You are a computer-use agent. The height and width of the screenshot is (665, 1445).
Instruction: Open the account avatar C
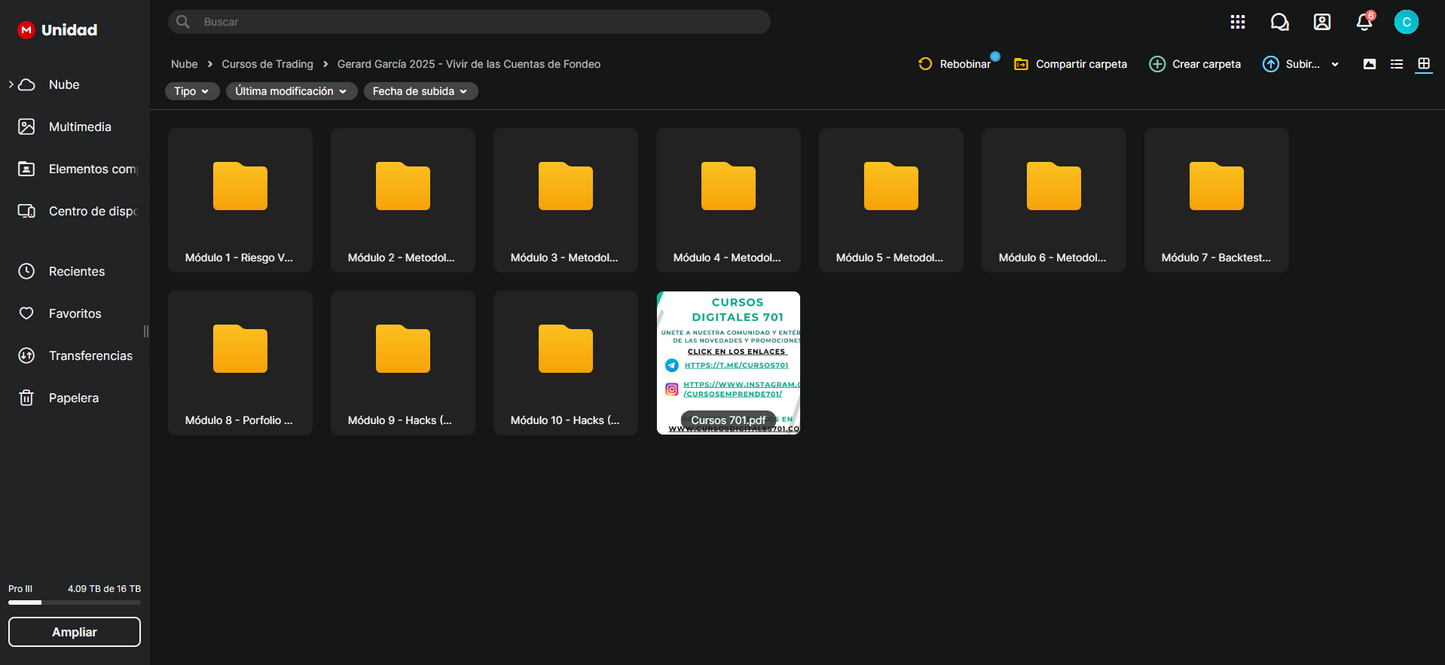tap(1406, 22)
